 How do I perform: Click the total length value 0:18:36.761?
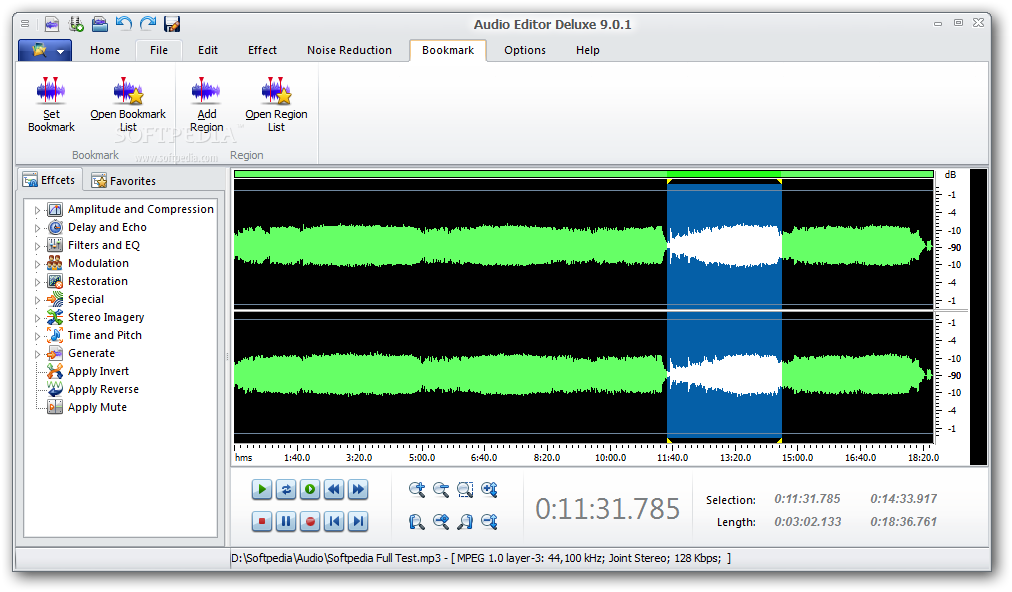[x=904, y=522]
